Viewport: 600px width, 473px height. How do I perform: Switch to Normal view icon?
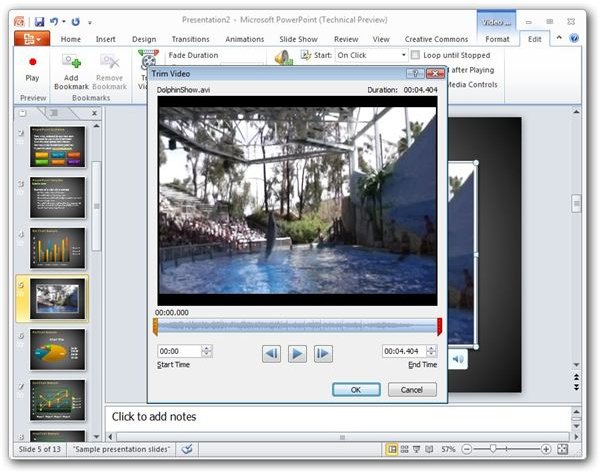(392, 449)
